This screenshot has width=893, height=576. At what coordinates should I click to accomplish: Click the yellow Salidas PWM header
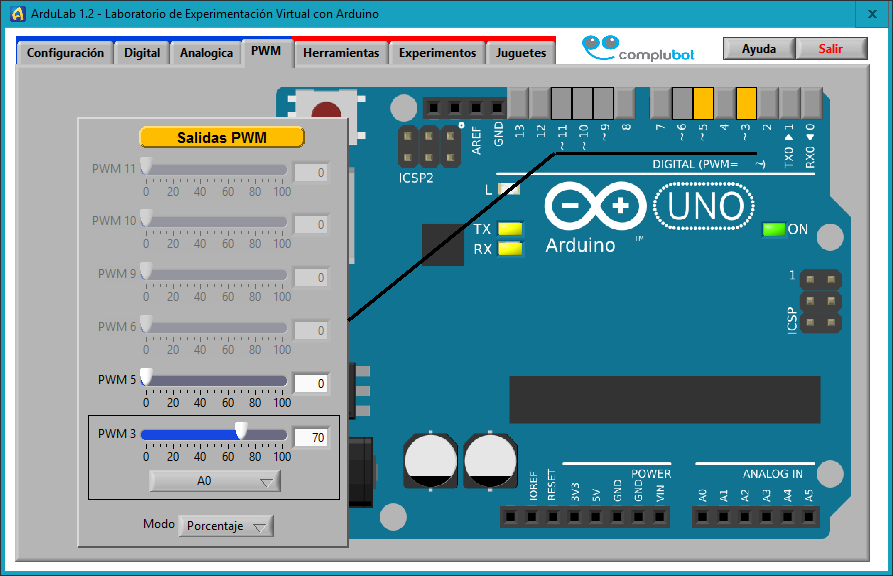(x=221, y=137)
